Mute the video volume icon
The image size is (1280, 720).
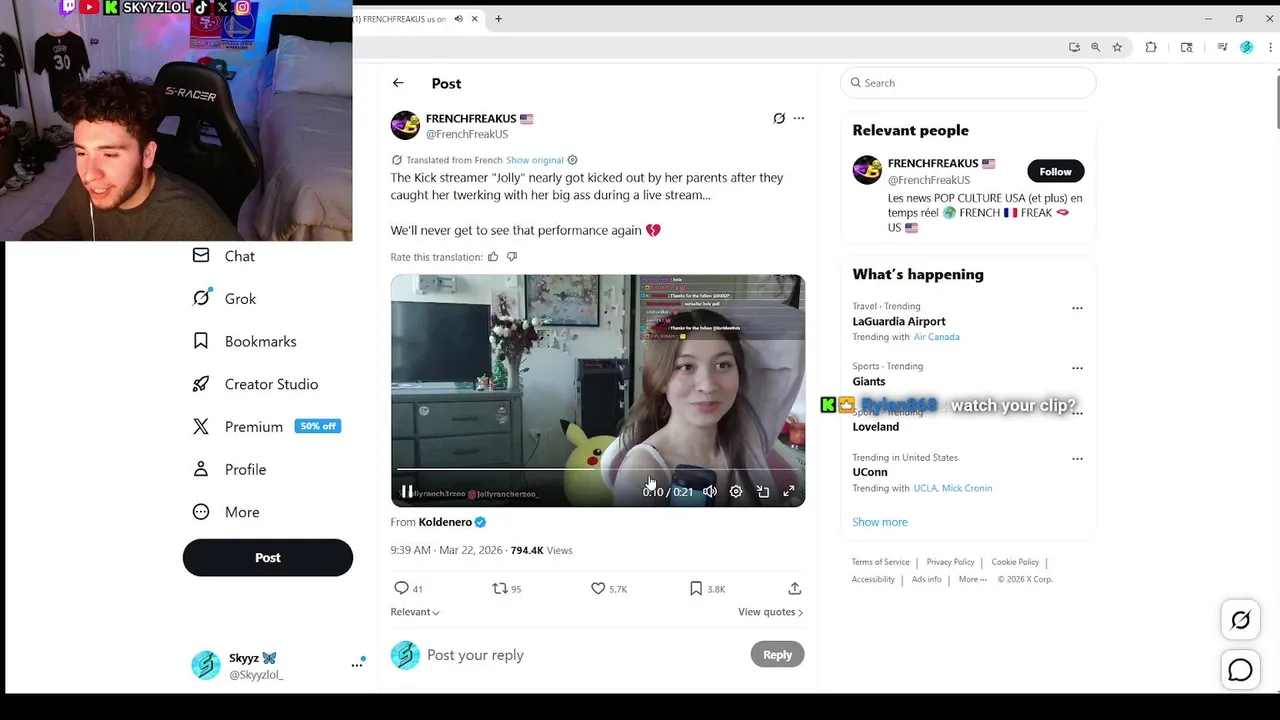coord(710,491)
